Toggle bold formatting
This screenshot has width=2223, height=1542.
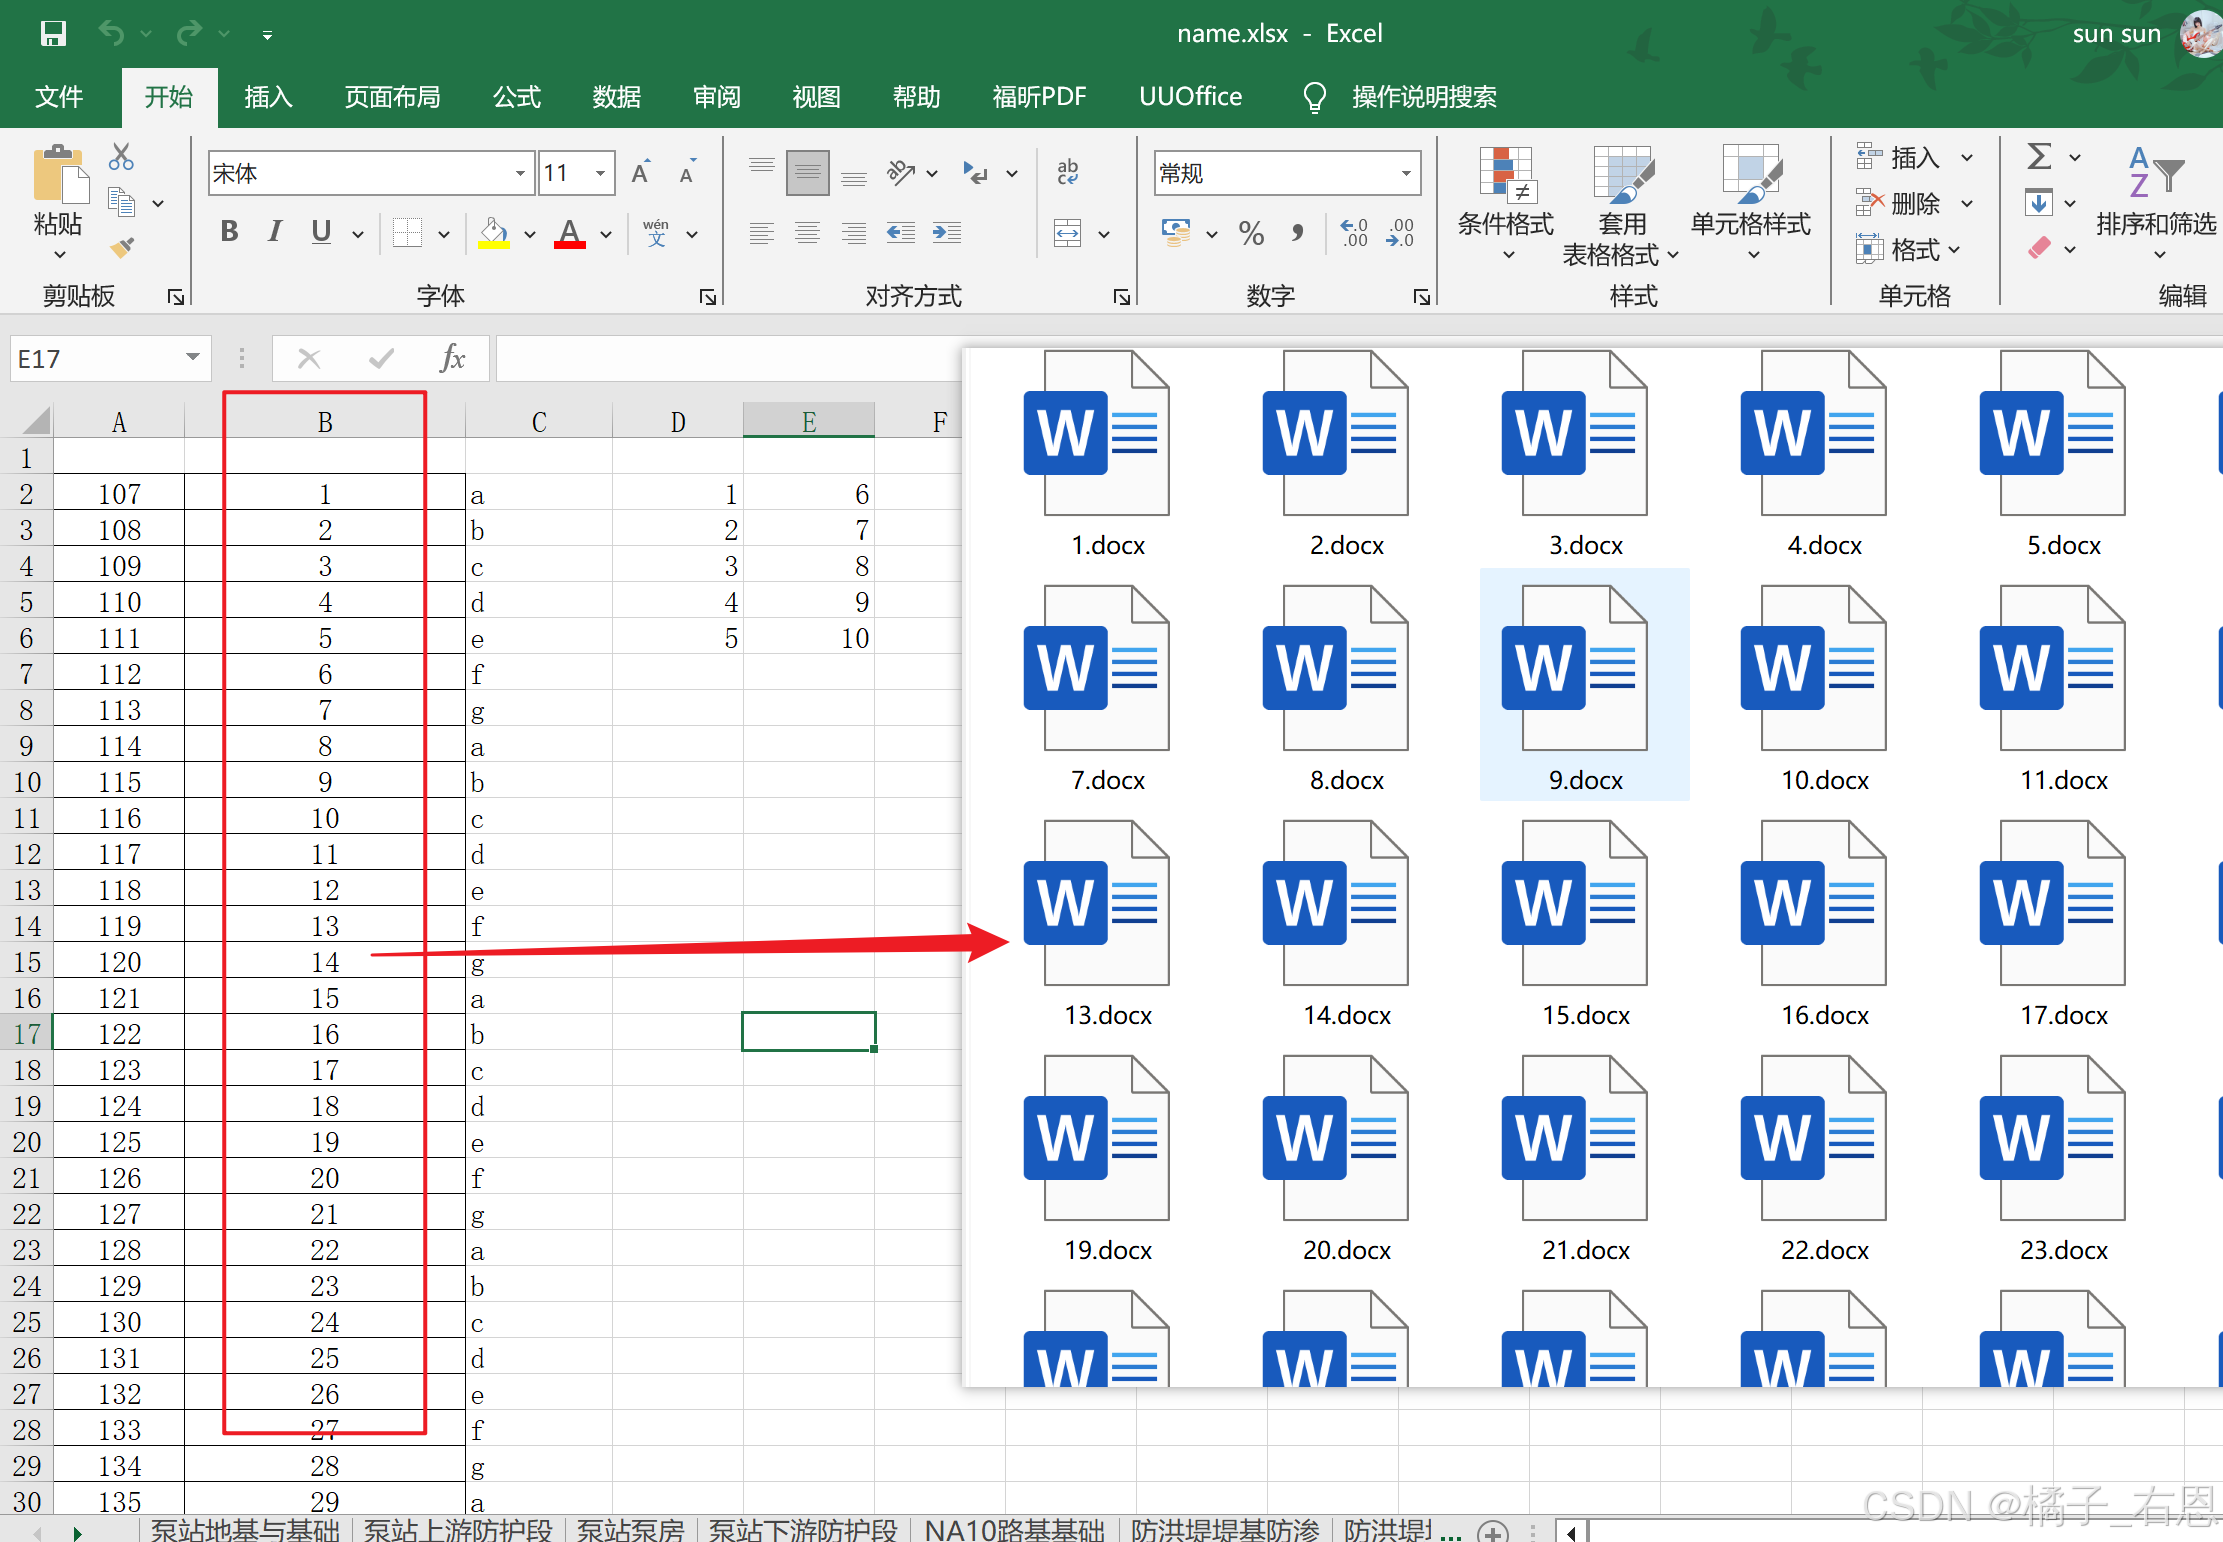coord(229,233)
